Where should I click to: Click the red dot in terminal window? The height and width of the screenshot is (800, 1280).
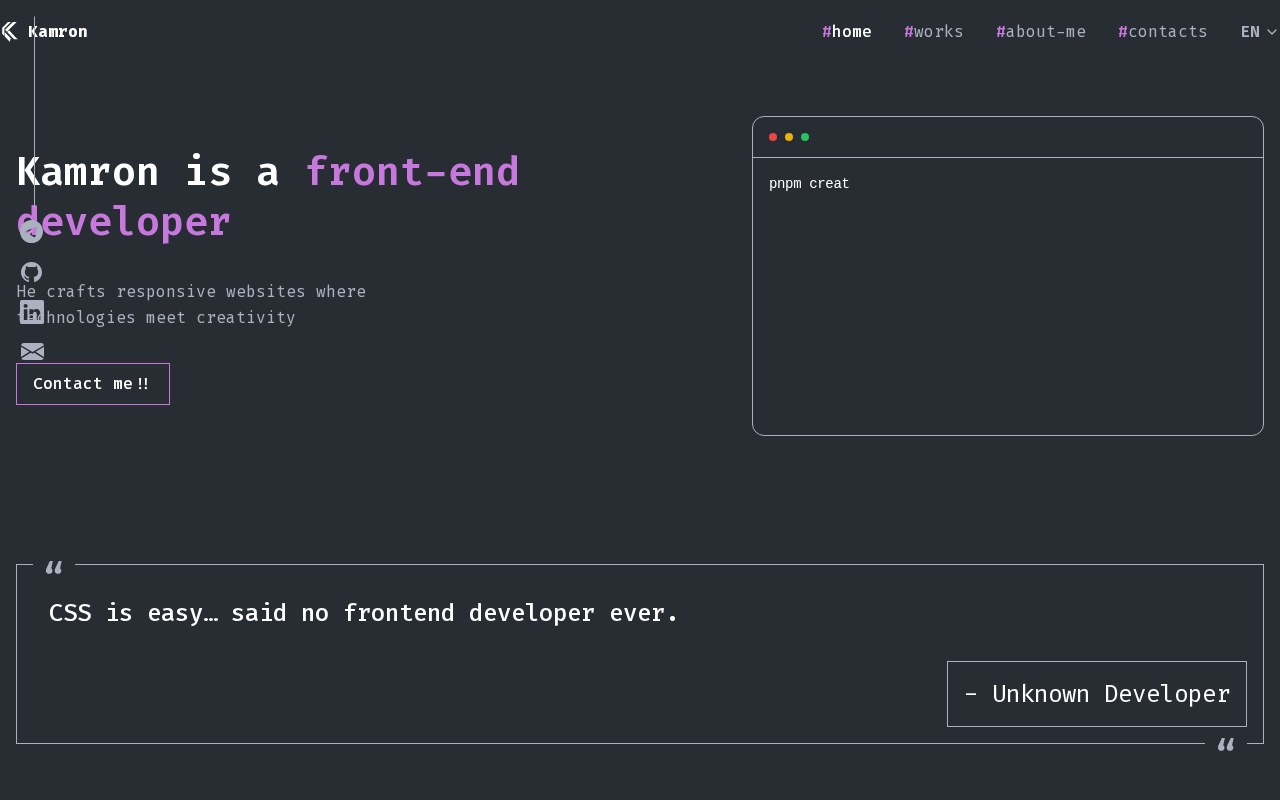tap(773, 137)
